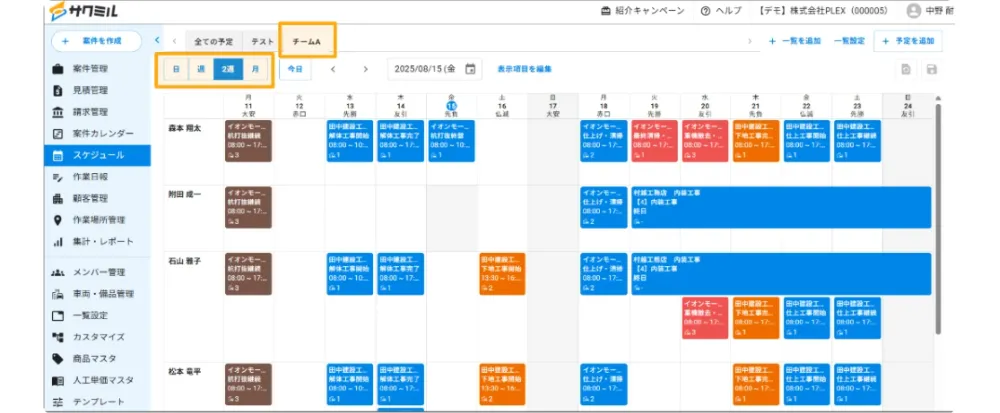
Task: Open the 全ての予定 tab
Action: click(x=214, y=41)
